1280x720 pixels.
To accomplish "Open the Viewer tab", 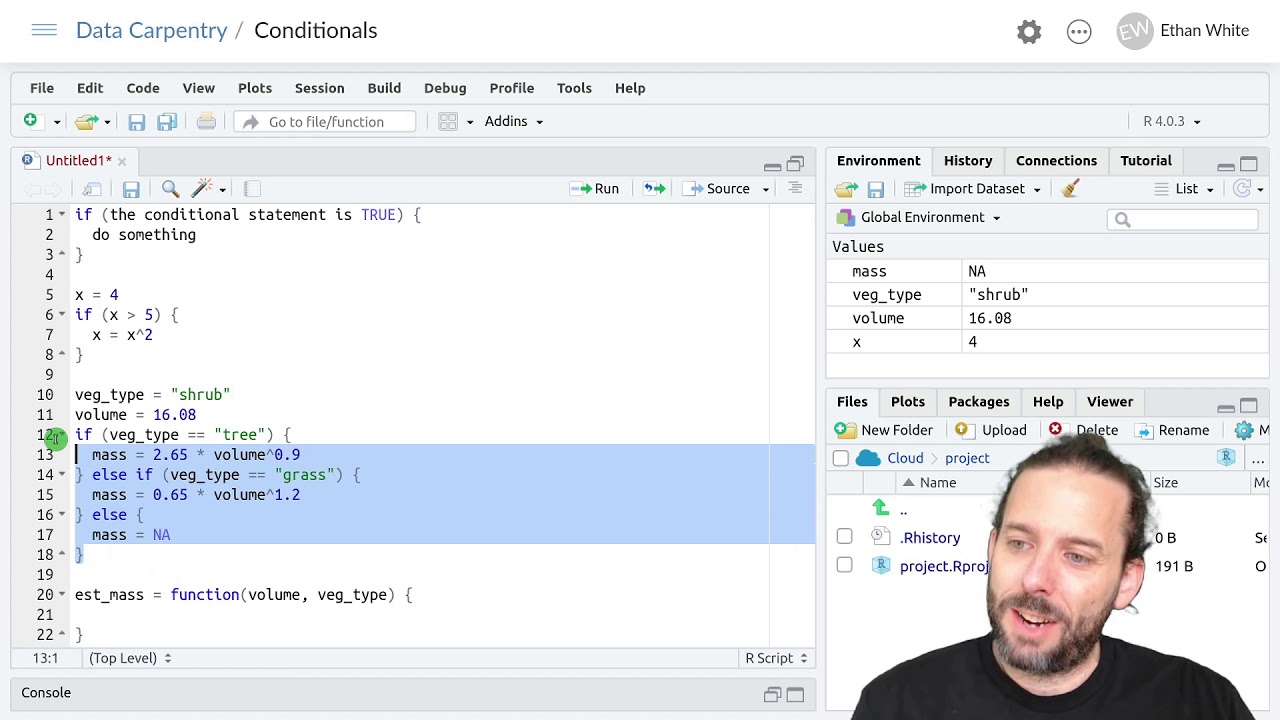I will point(1110,402).
